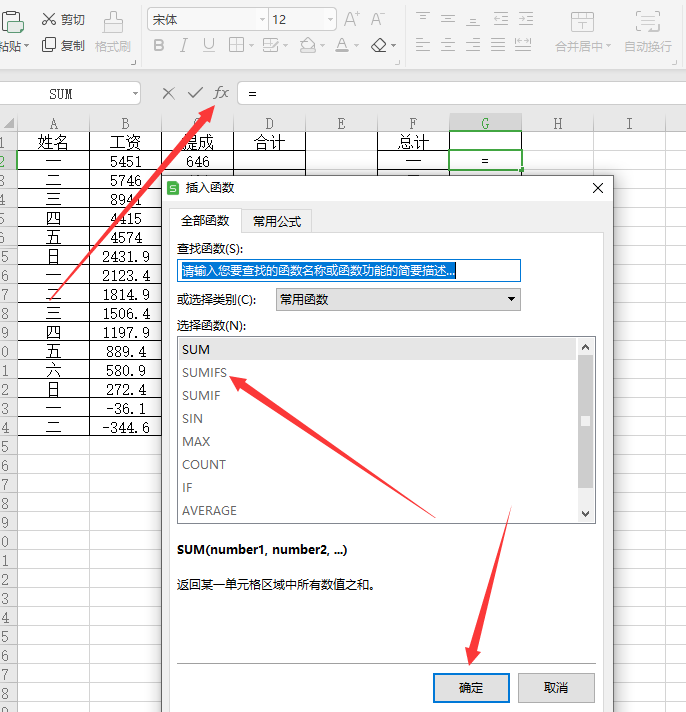The height and width of the screenshot is (712, 686).
Task: Expand the font color dropdown arrow
Action: point(356,45)
